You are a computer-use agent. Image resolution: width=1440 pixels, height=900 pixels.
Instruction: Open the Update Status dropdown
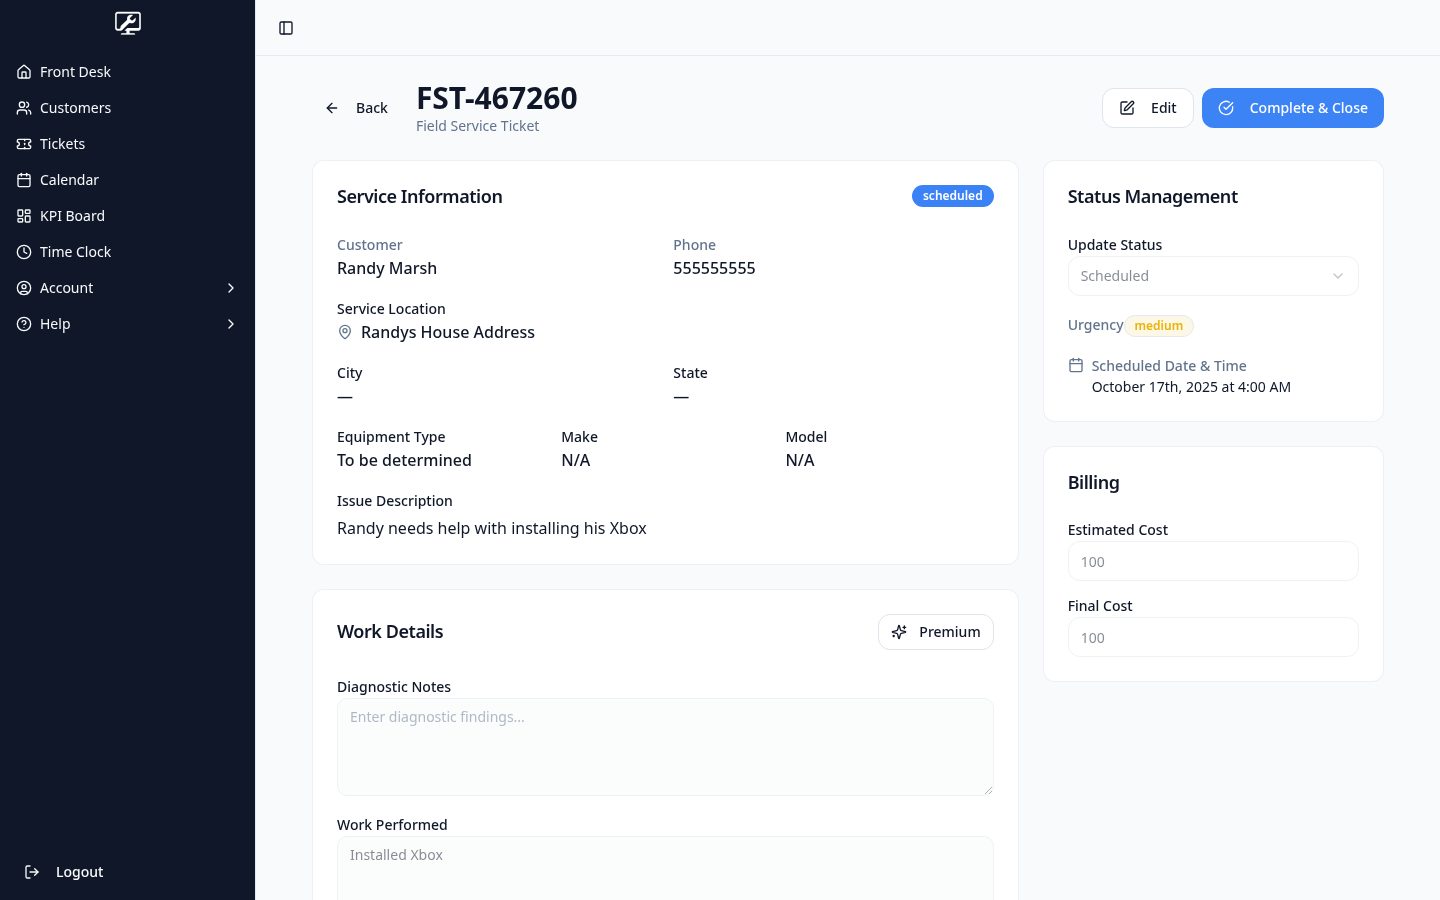click(1213, 276)
